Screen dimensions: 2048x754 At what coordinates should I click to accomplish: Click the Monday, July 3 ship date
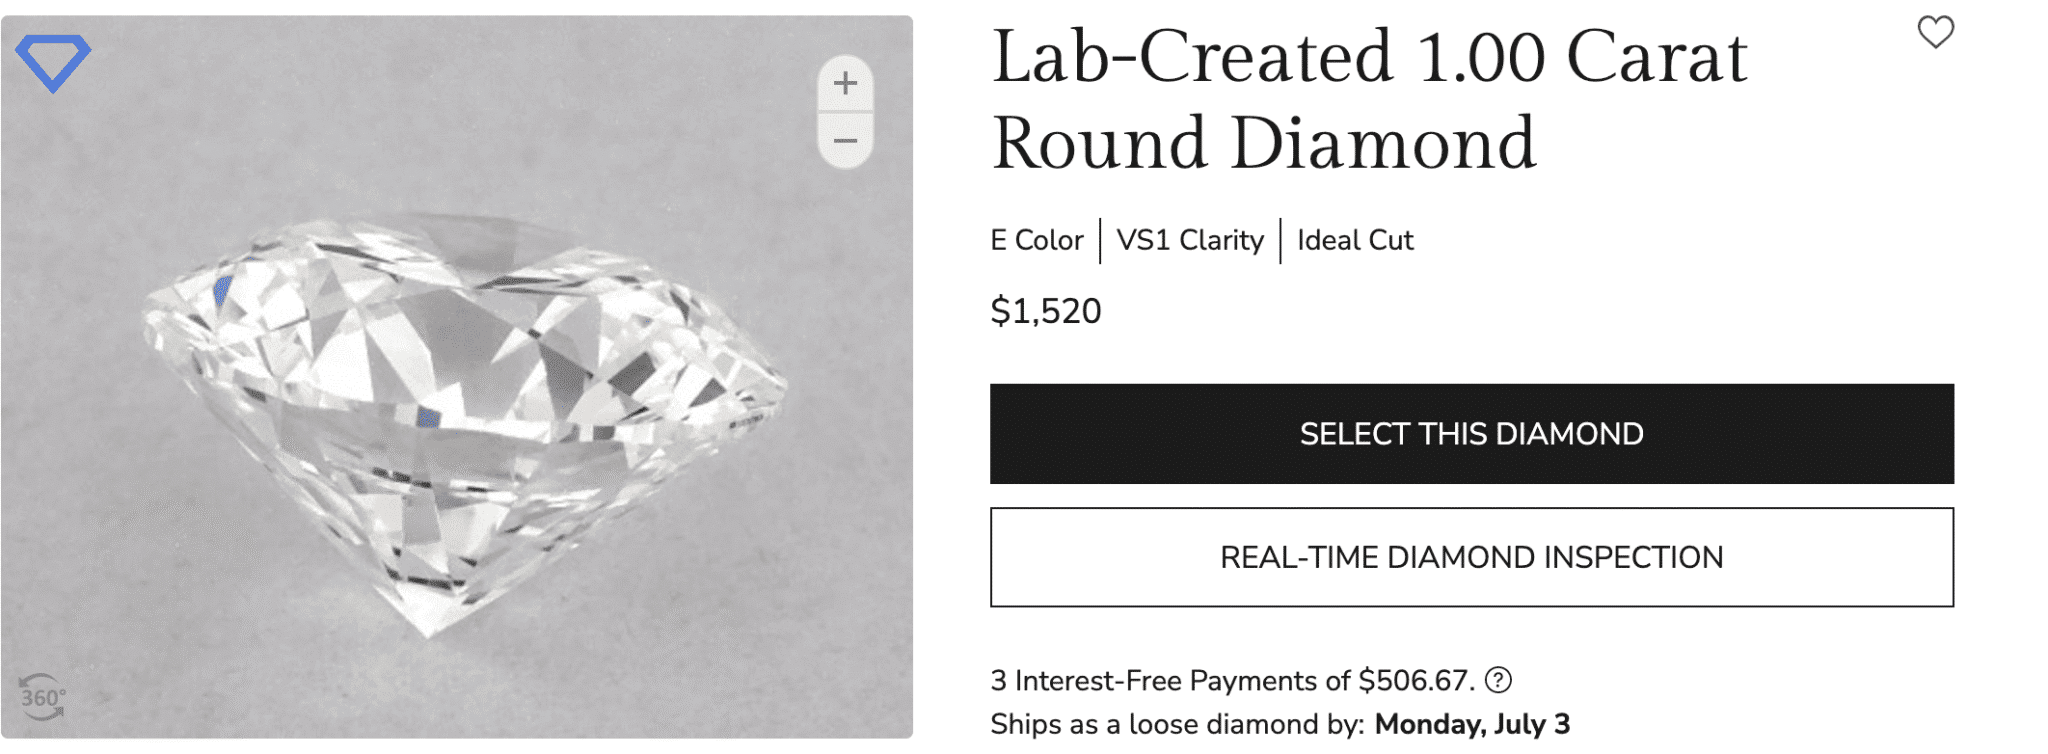pos(1472,724)
